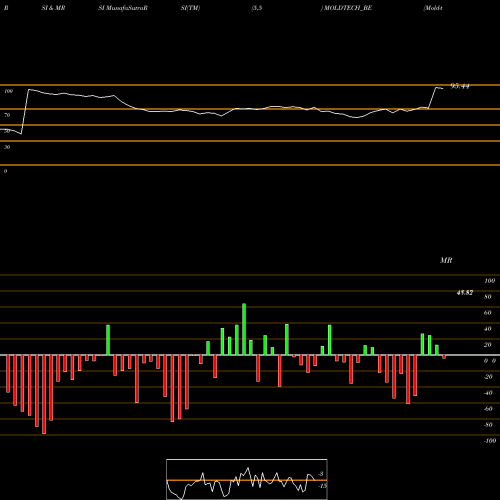Click the 'SI(TM)' header label
Screen dimensions: 500x500
pyautogui.click(x=190, y=8)
